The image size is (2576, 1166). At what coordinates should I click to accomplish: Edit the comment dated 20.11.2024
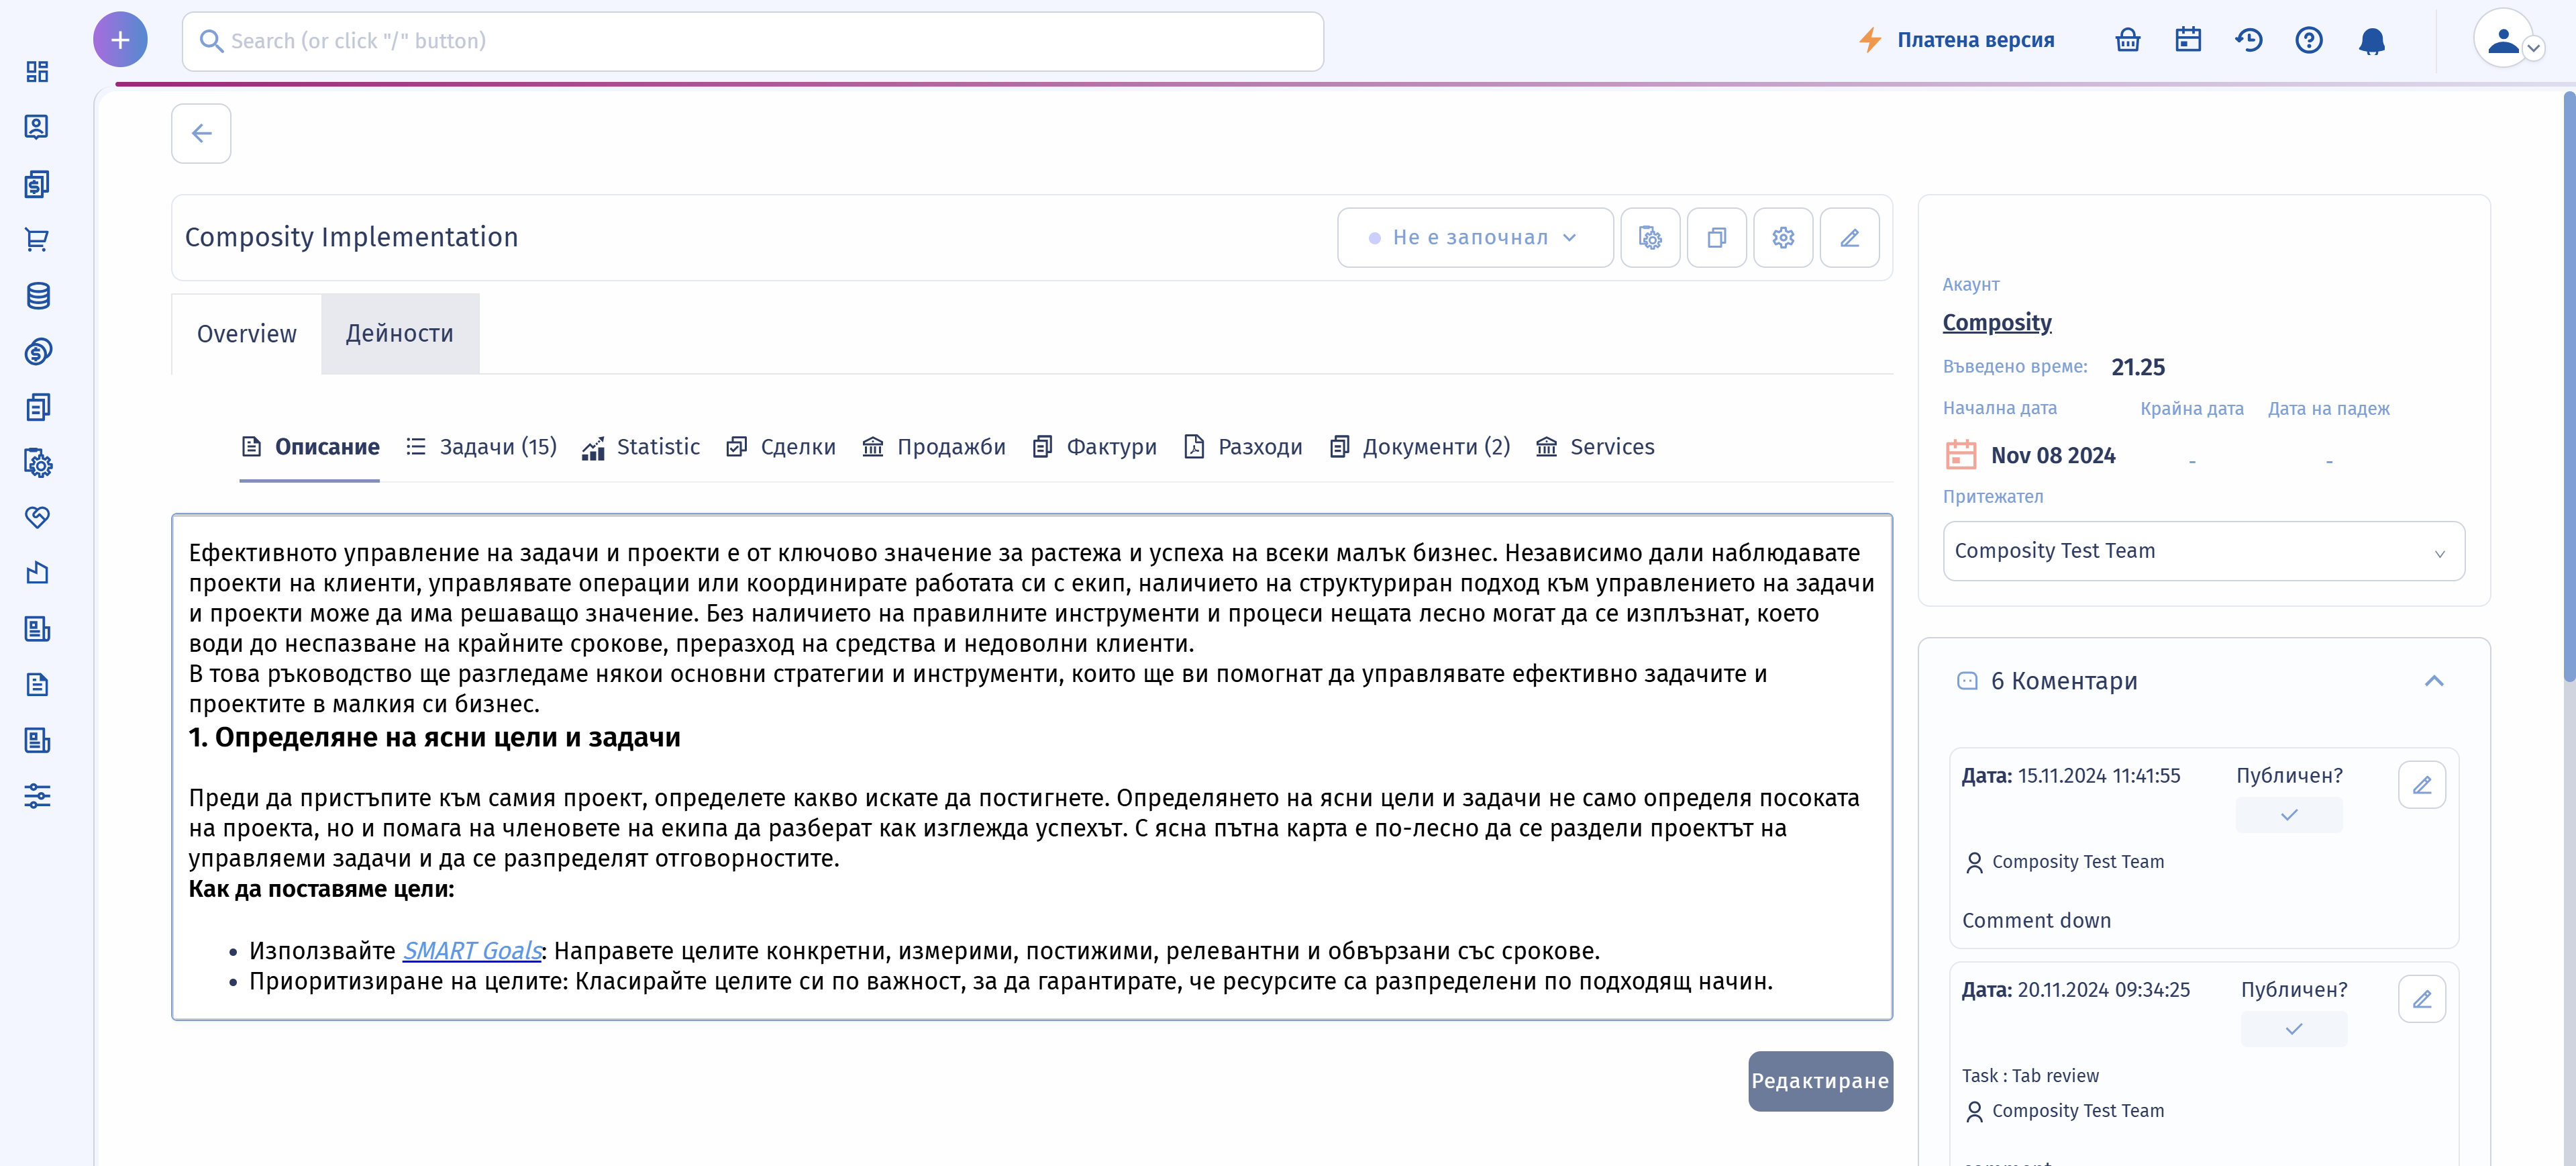(x=2422, y=999)
